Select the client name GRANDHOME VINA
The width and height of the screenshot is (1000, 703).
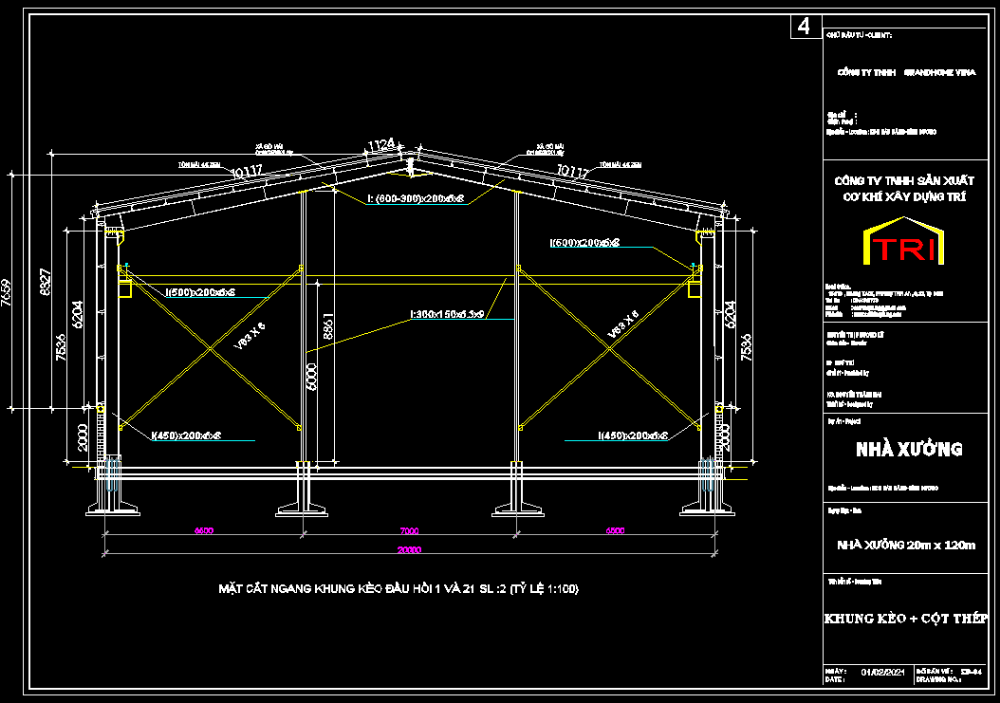[939, 73]
